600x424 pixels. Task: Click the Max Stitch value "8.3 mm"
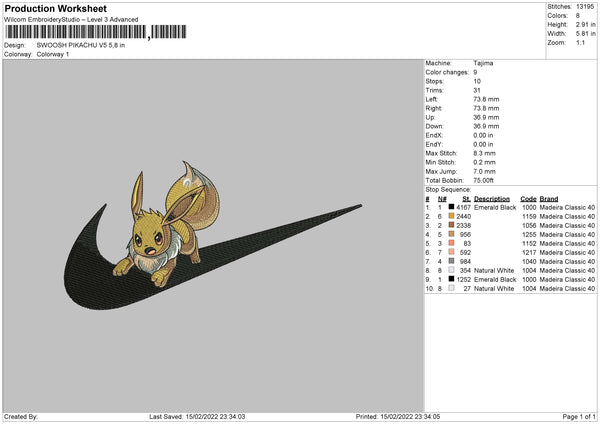pyautogui.click(x=484, y=153)
